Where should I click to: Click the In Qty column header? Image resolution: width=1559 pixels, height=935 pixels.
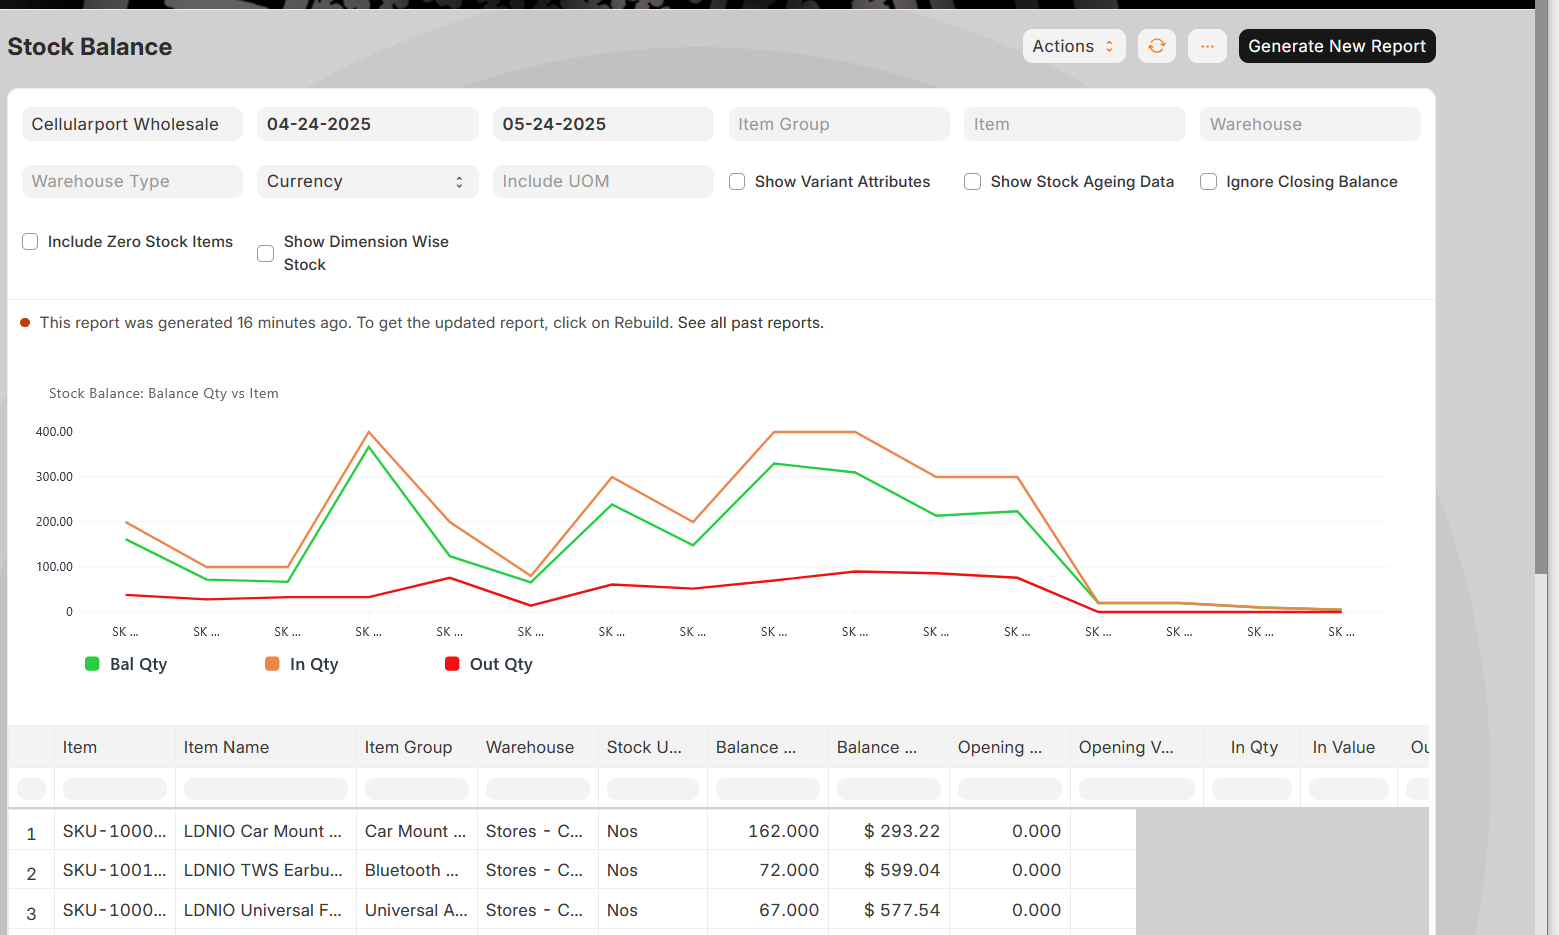pos(1254,747)
